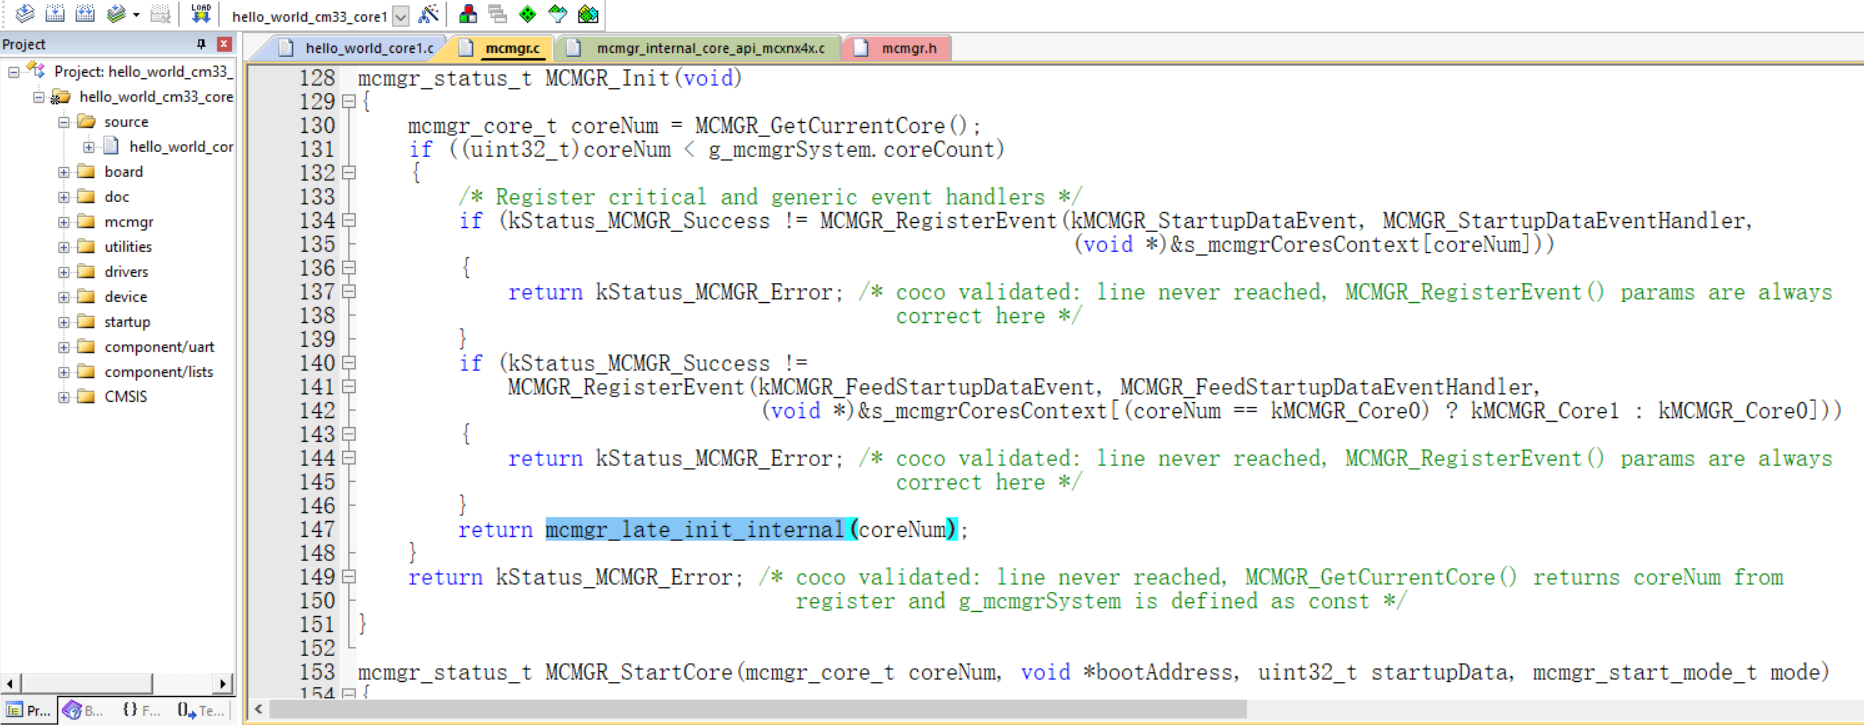1864x725 pixels.
Task: Click the Translate file toolbar icon
Action: pyautogui.click(x=25, y=14)
